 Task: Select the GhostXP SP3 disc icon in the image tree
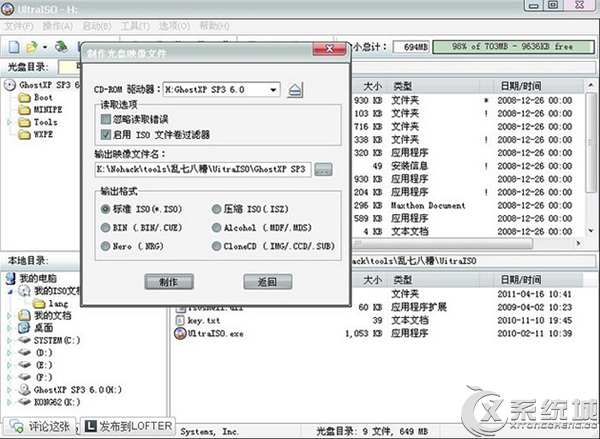pos(10,85)
